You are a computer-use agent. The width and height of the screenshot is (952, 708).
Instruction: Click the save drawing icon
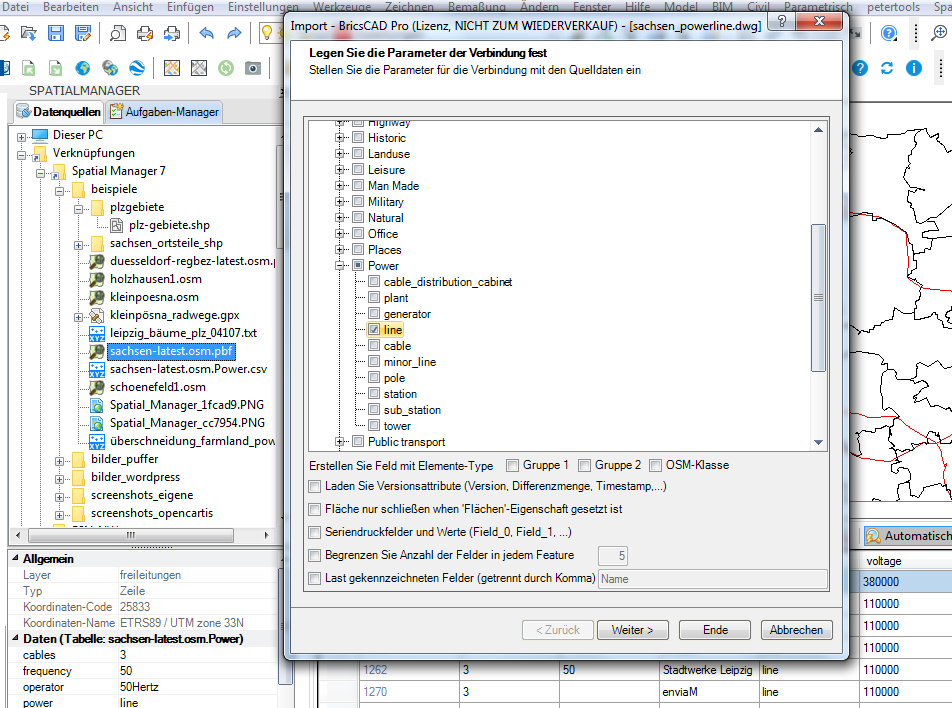[x=56, y=33]
